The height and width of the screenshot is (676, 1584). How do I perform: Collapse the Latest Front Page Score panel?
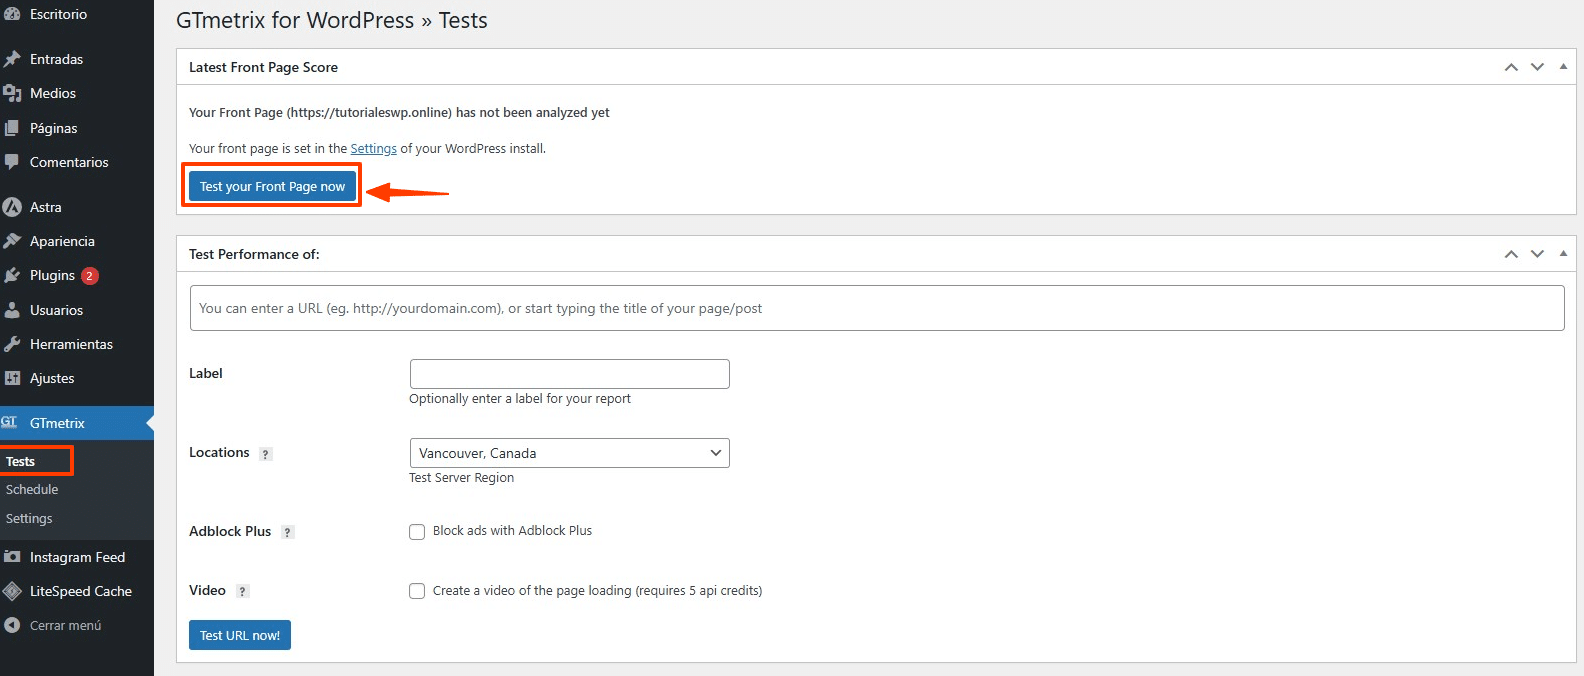[1563, 67]
